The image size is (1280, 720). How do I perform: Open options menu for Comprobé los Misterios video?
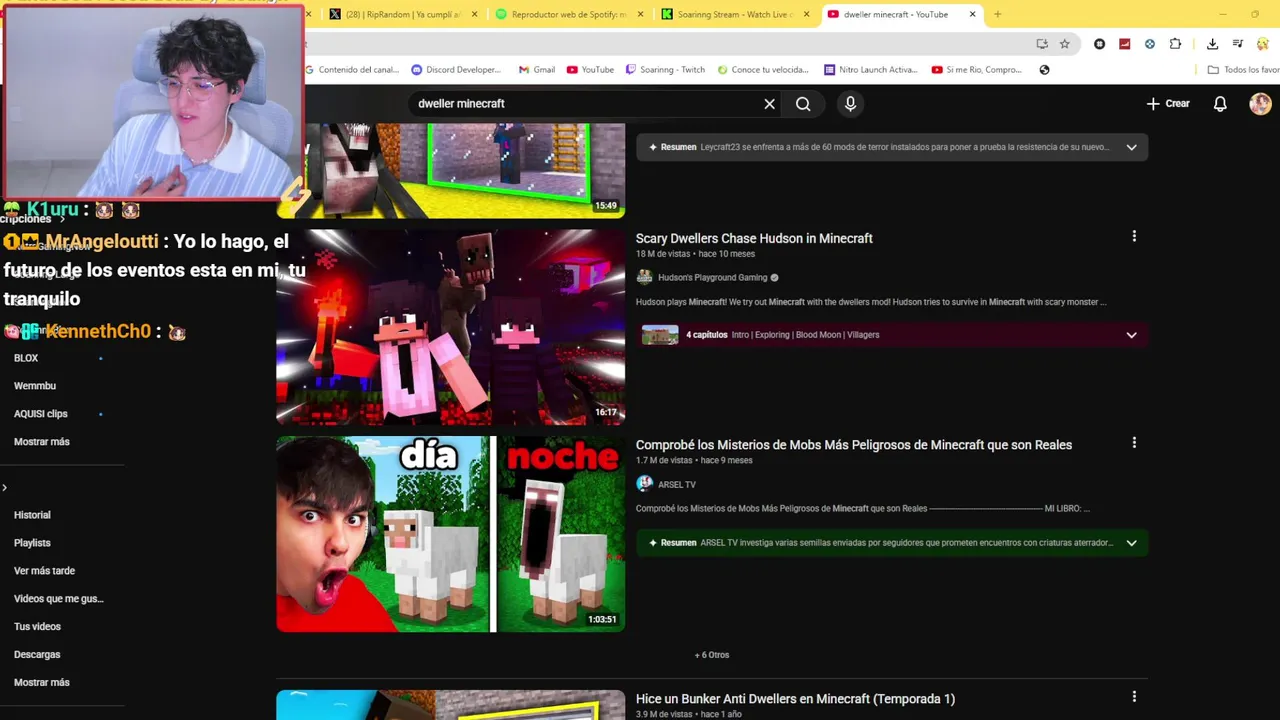1134,442
